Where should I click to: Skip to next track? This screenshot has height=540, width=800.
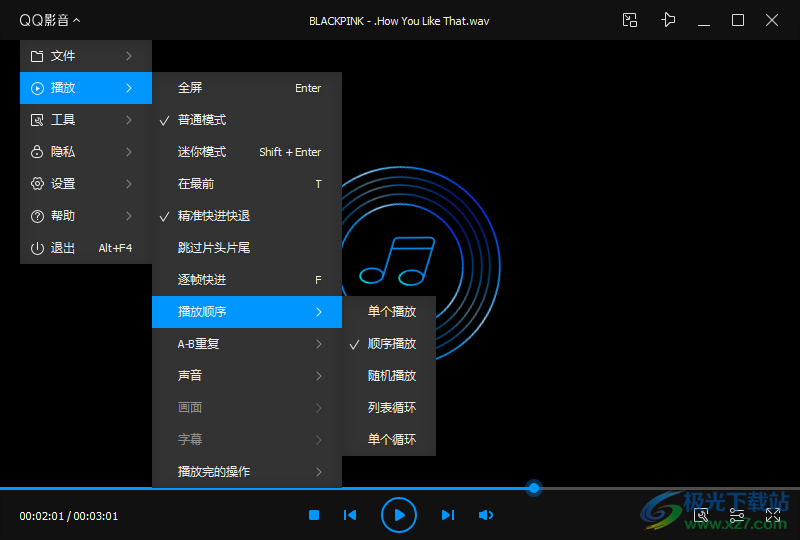coord(447,515)
